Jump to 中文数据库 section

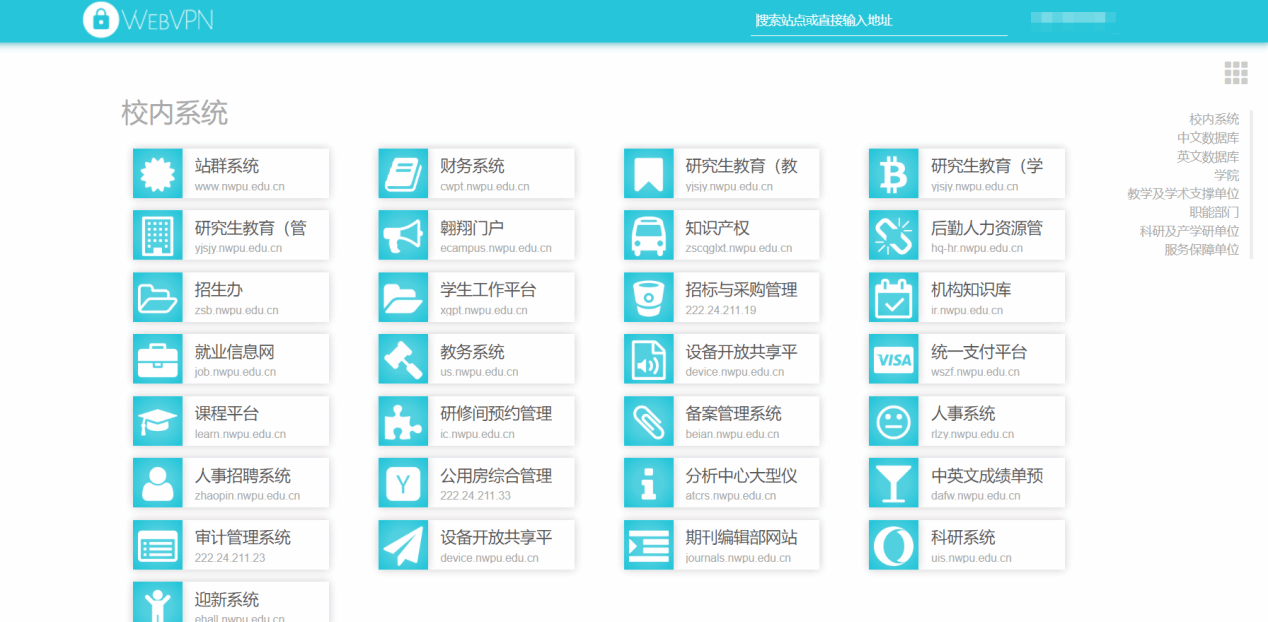pos(1208,138)
